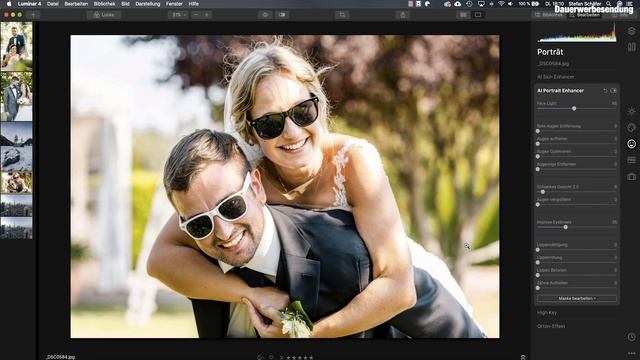Toggle AI Portrait Enhancer filter visibility
The height and width of the screenshot is (360, 640).
point(613,91)
